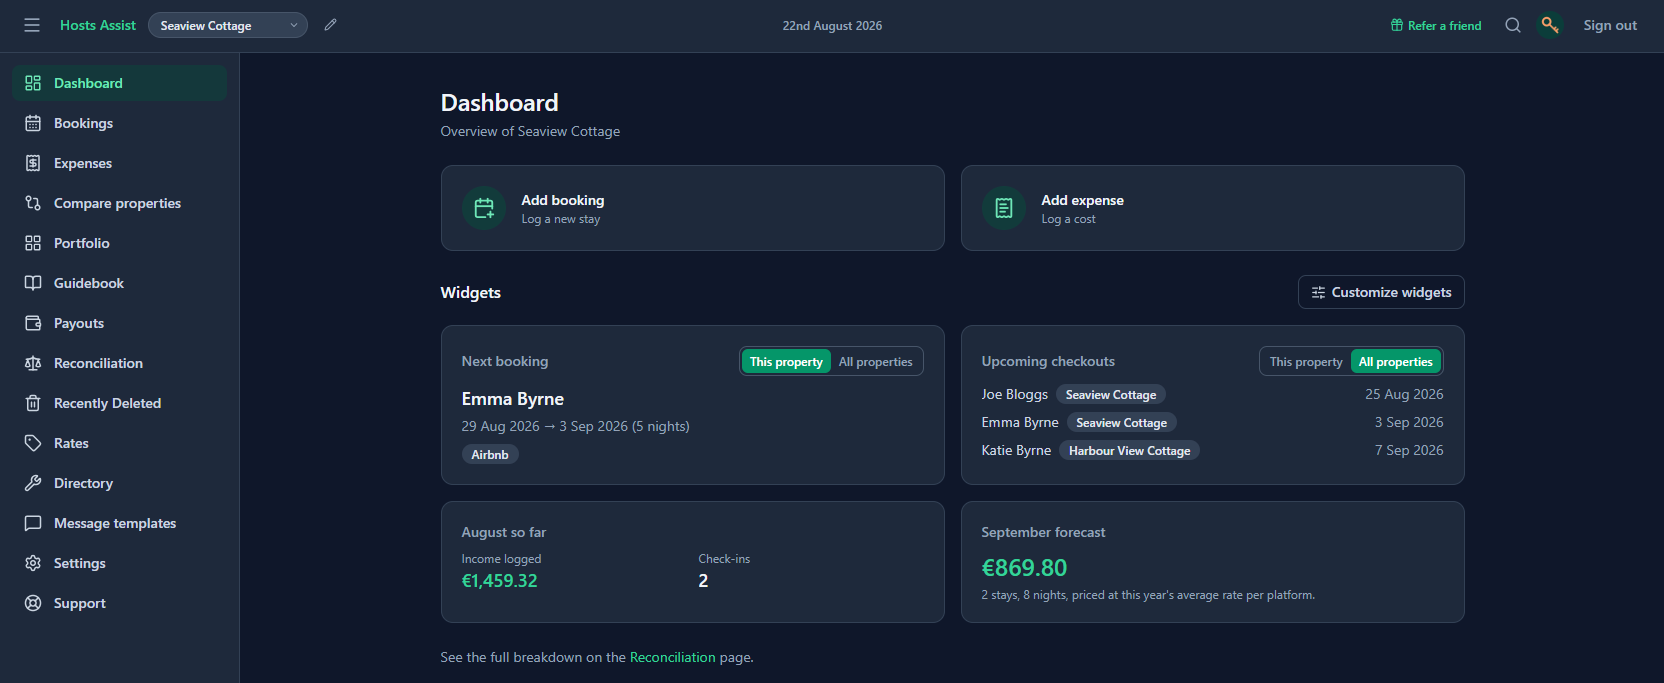Screen dimensions: 1664x683
Task: Click the Payouts wallet icon
Action: (33, 323)
